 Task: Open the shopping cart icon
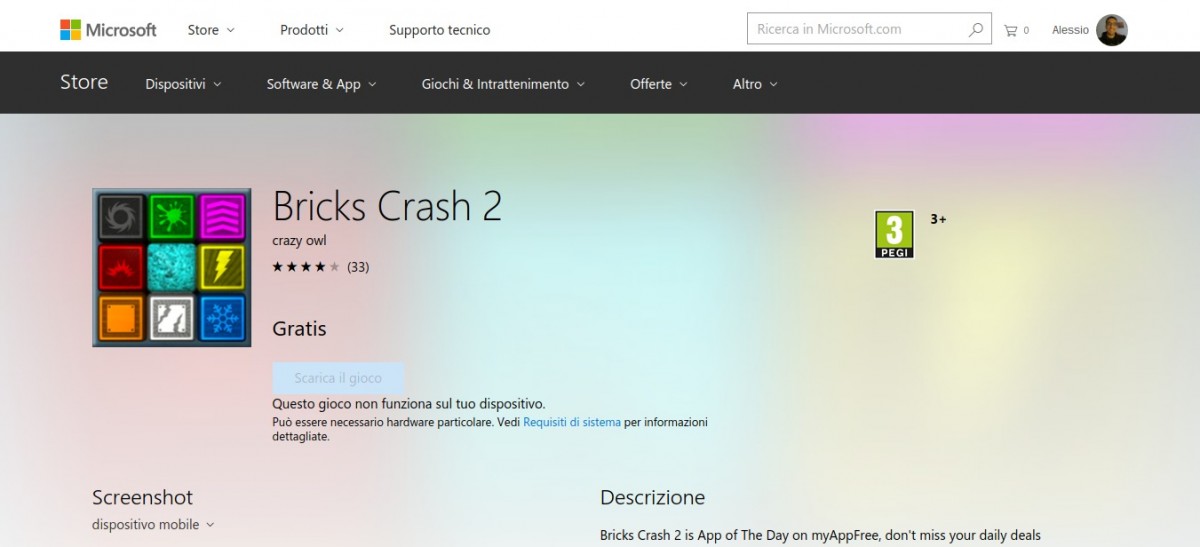(1011, 30)
